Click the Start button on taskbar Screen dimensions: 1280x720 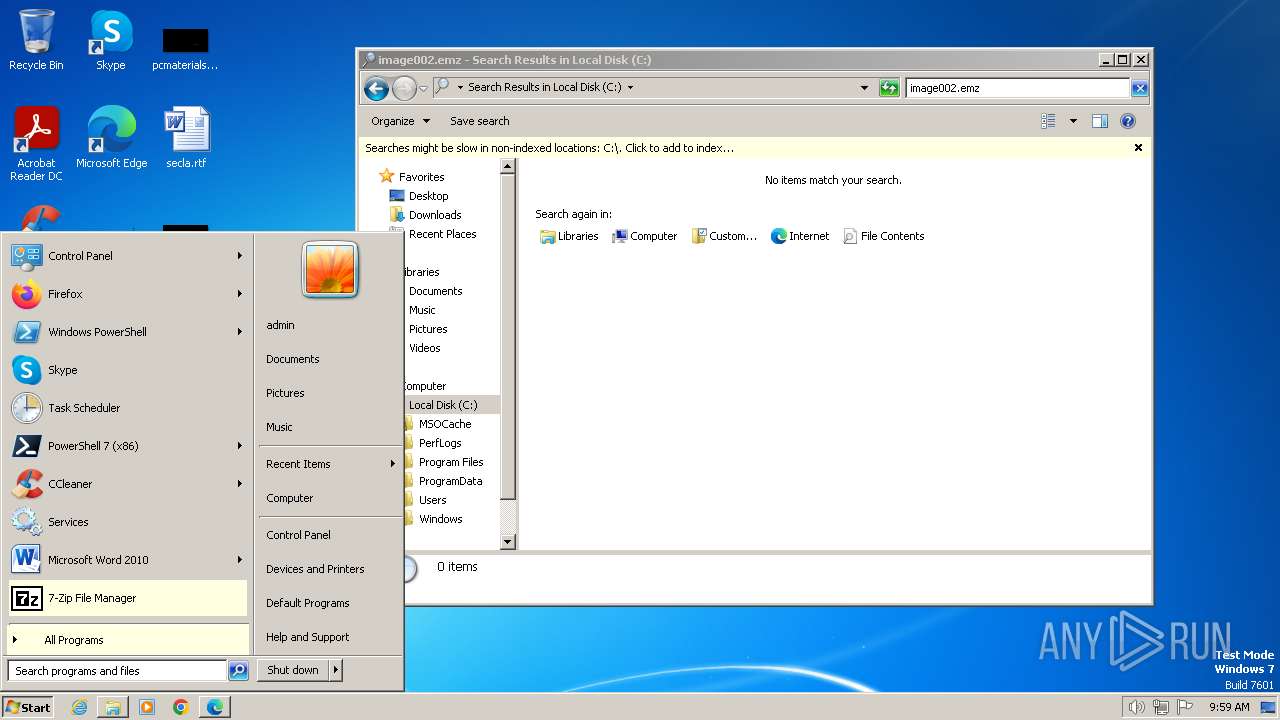[x=28, y=707]
